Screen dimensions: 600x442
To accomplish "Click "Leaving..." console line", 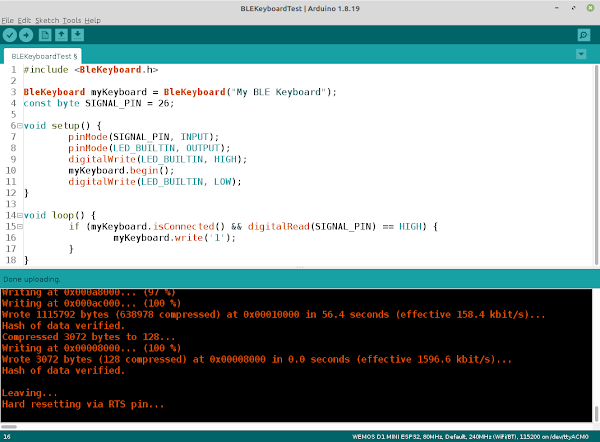I will coord(29,393).
